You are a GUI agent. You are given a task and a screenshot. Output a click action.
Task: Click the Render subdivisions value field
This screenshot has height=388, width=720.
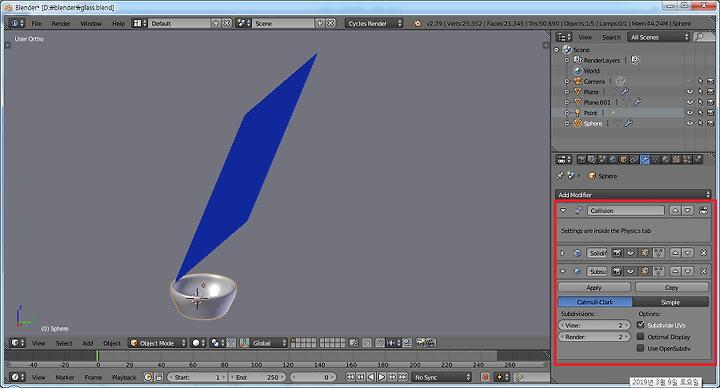[x=594, y=337]
